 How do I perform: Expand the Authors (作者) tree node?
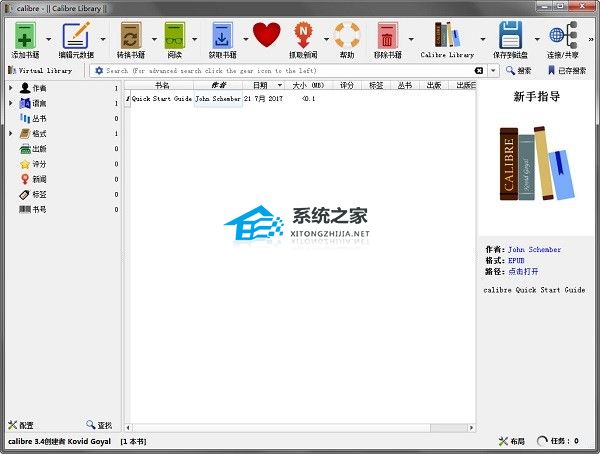tap(11, 89)
